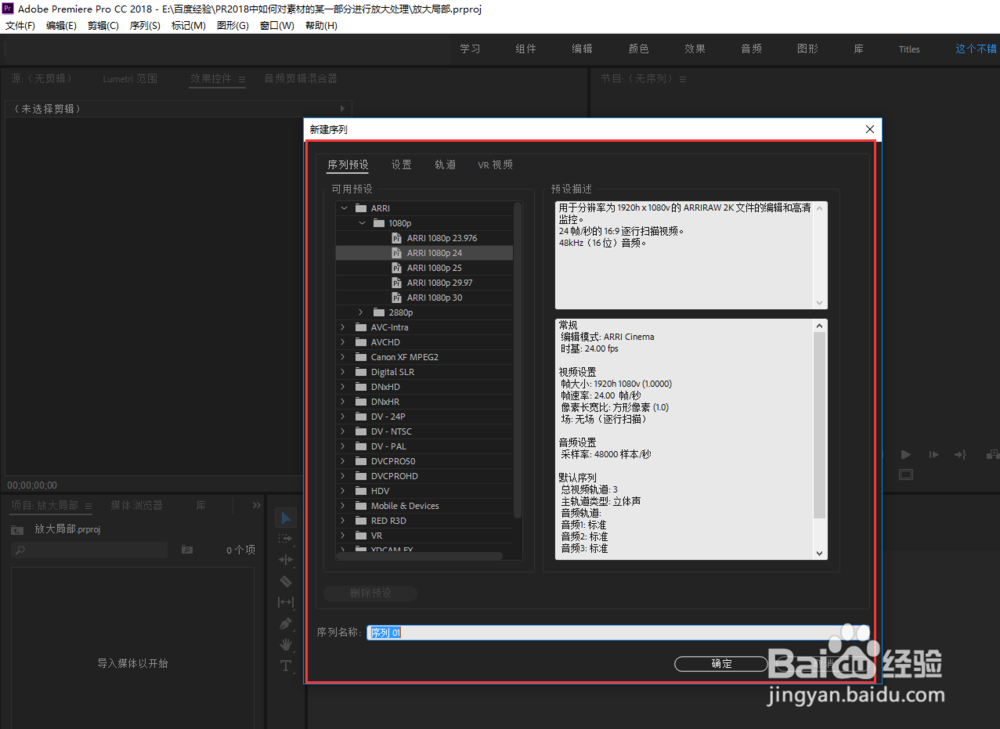Switch to 效果 workspace

[695, 49]
